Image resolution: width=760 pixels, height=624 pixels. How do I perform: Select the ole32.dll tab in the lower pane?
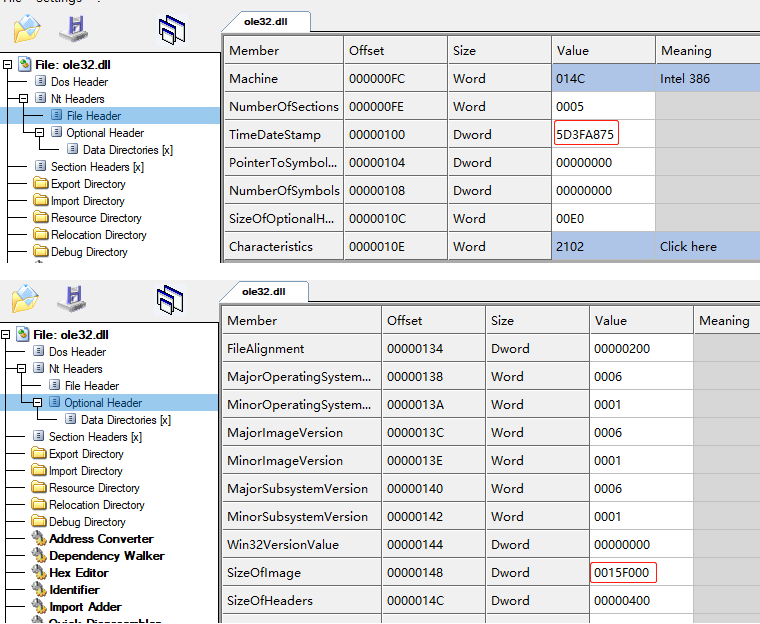(x=264, y=292)
